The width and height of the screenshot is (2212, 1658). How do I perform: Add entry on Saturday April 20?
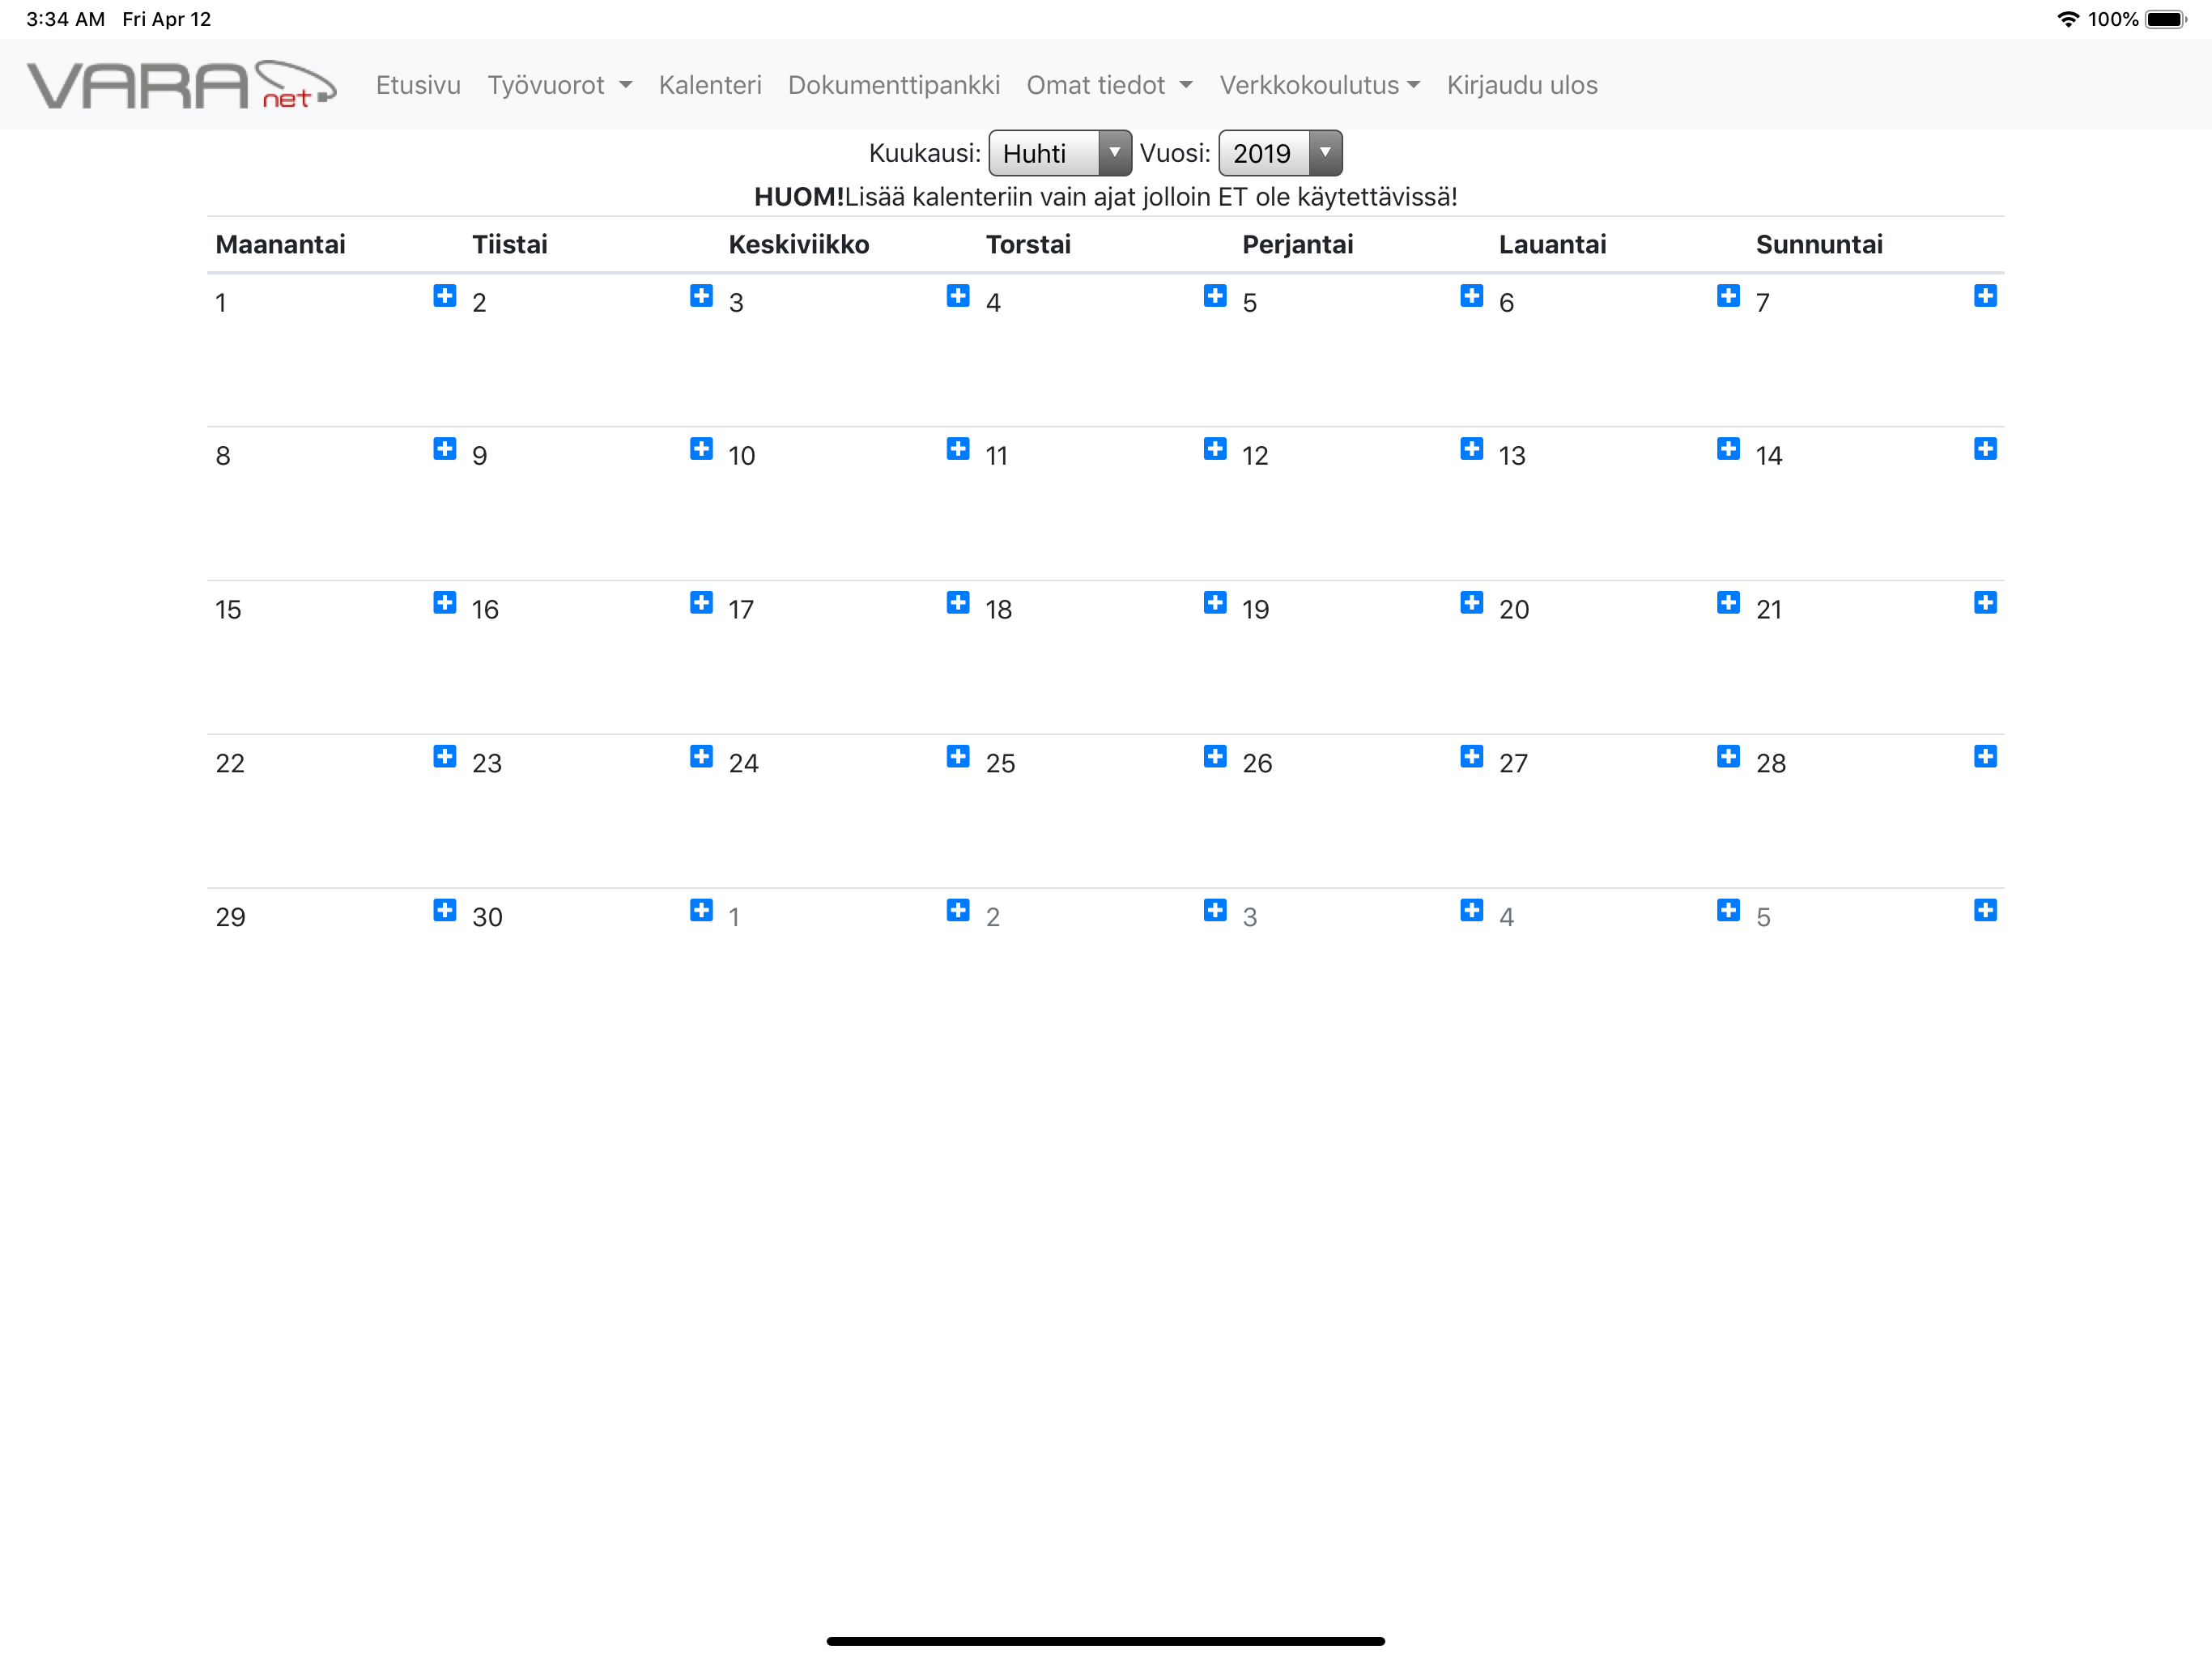pos(1728,602)
